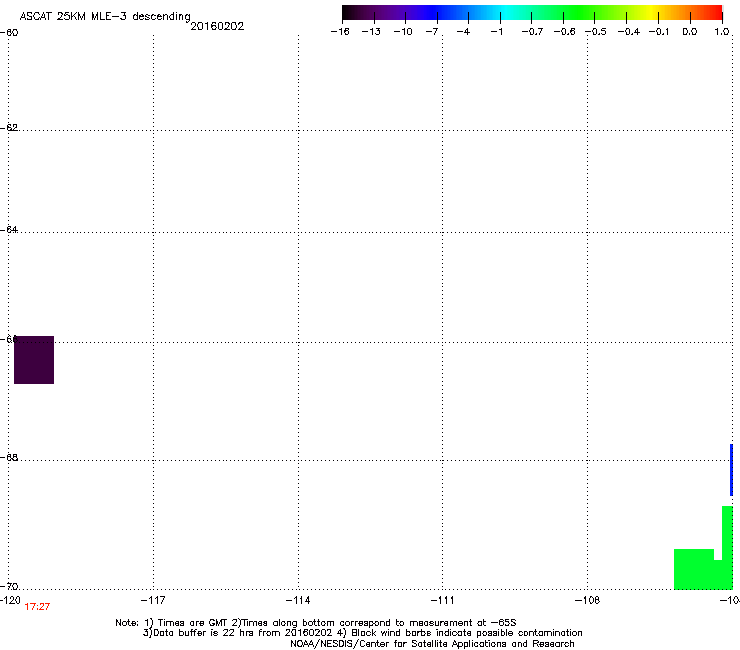Click the 1.0 label on the color scale
740x650 pixels.
click(x=722, y=32)
